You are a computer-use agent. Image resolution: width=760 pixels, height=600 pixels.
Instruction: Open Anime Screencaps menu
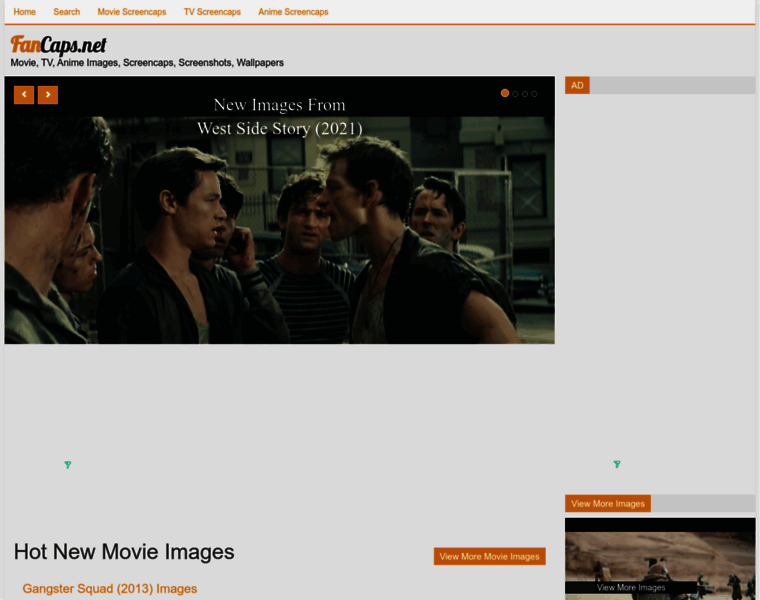point(293,12)
